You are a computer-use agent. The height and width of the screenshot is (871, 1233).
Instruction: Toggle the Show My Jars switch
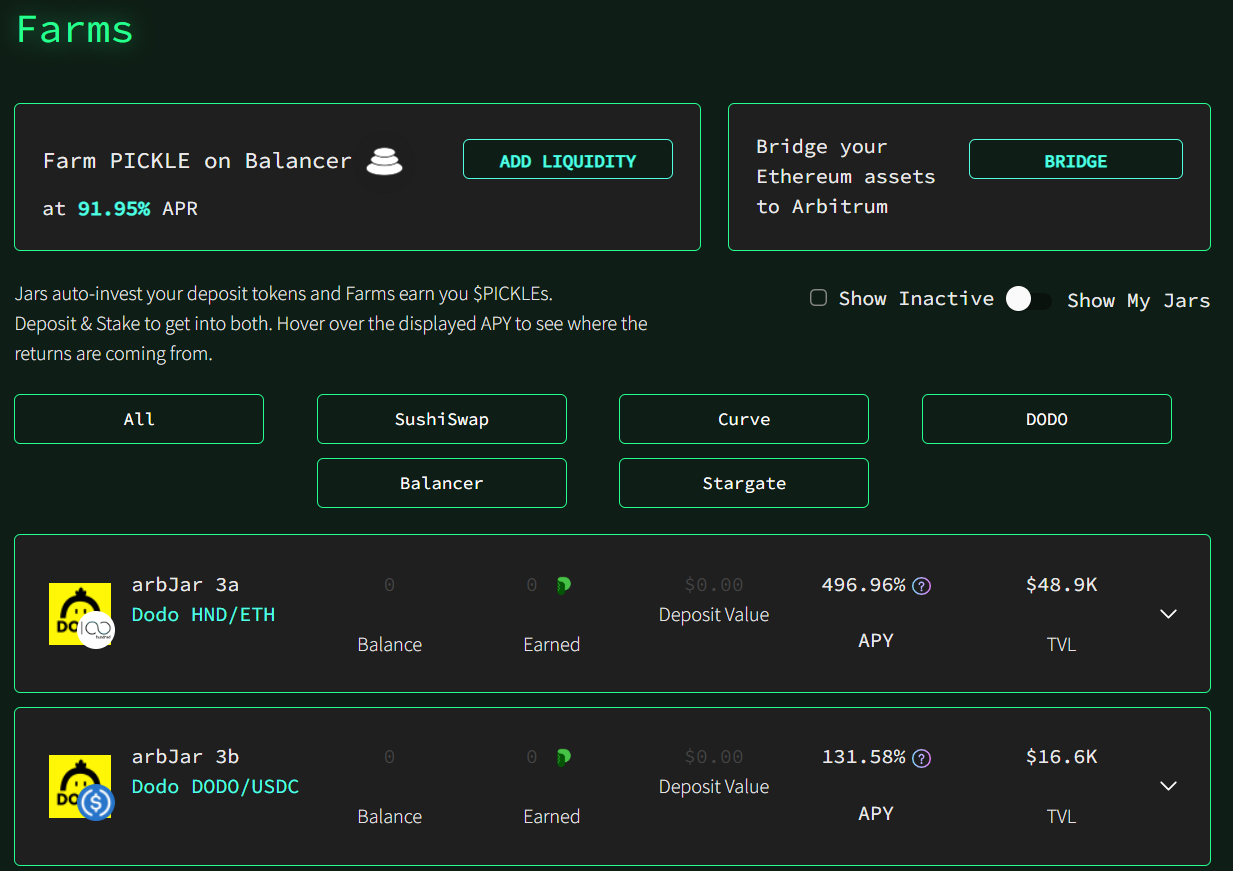point(1029,299)
